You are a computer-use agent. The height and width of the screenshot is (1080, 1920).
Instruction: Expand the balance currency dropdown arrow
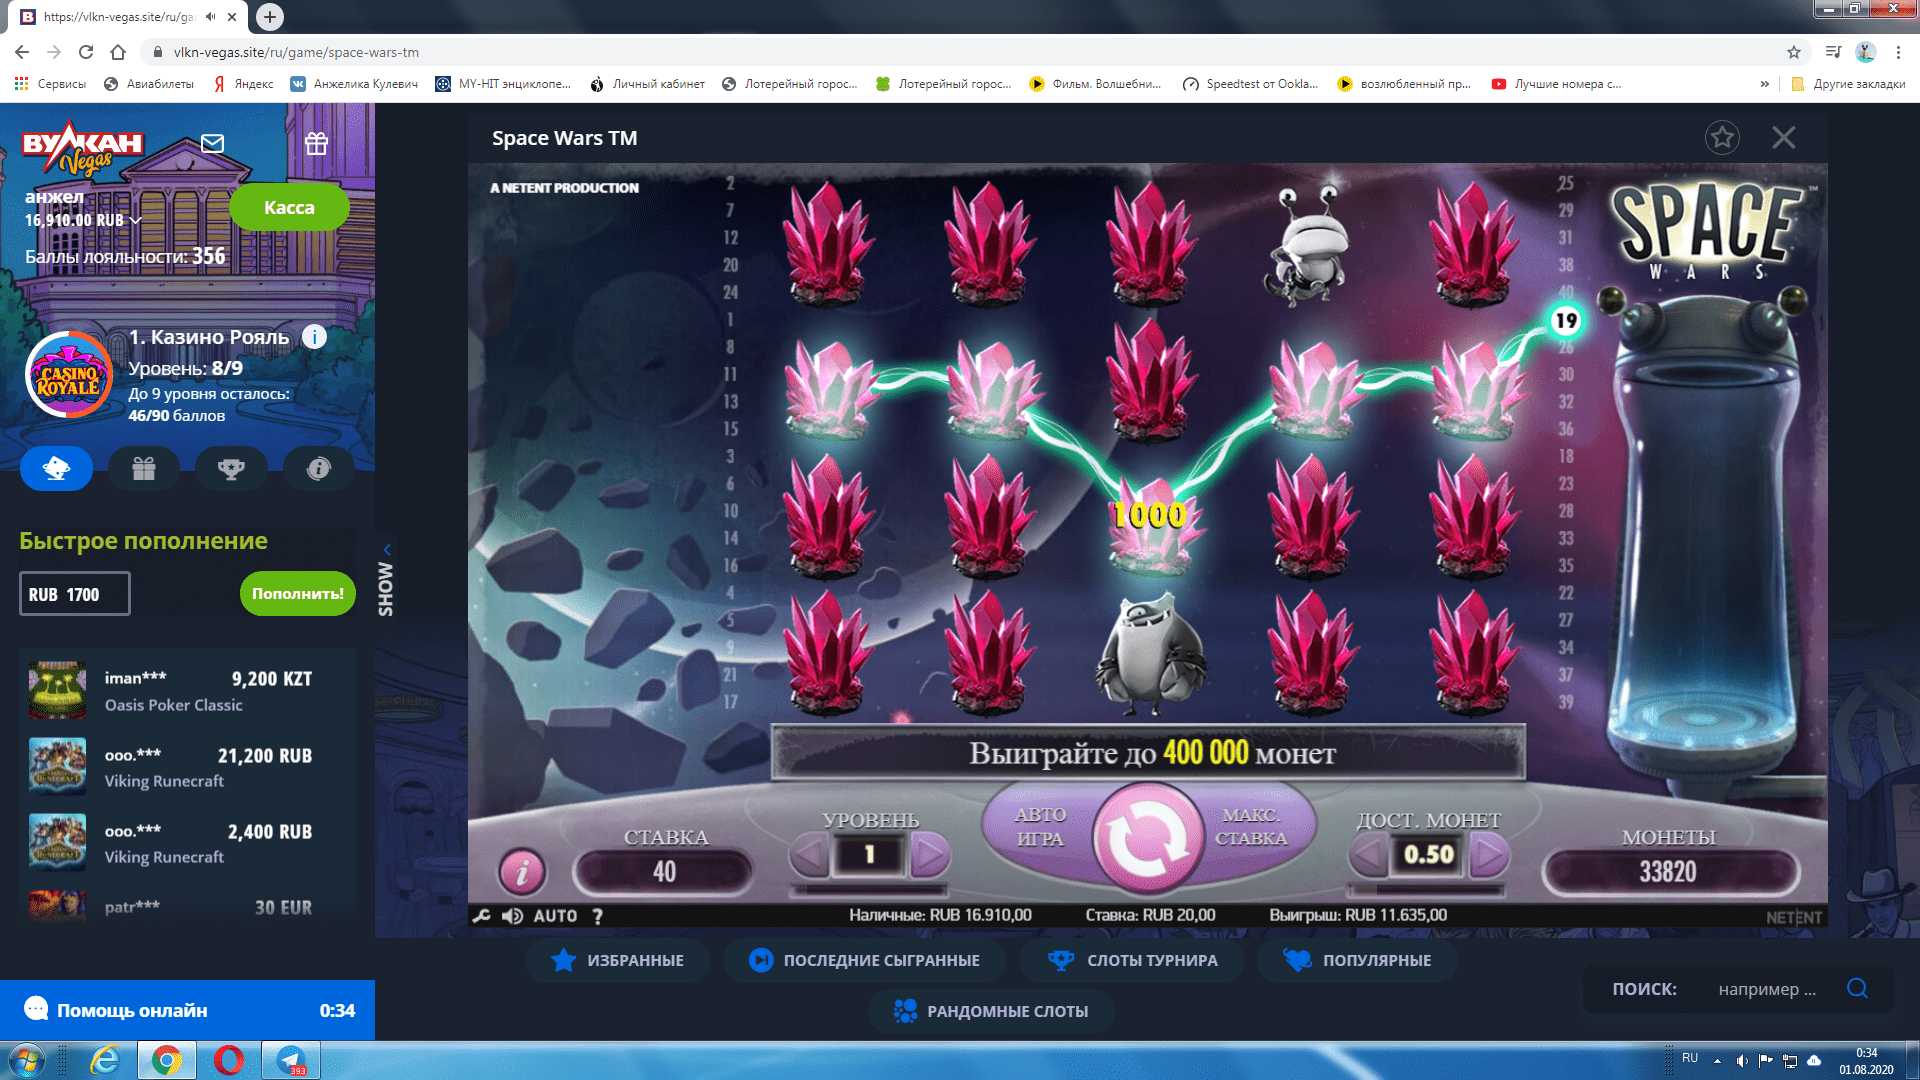(136, 220)
